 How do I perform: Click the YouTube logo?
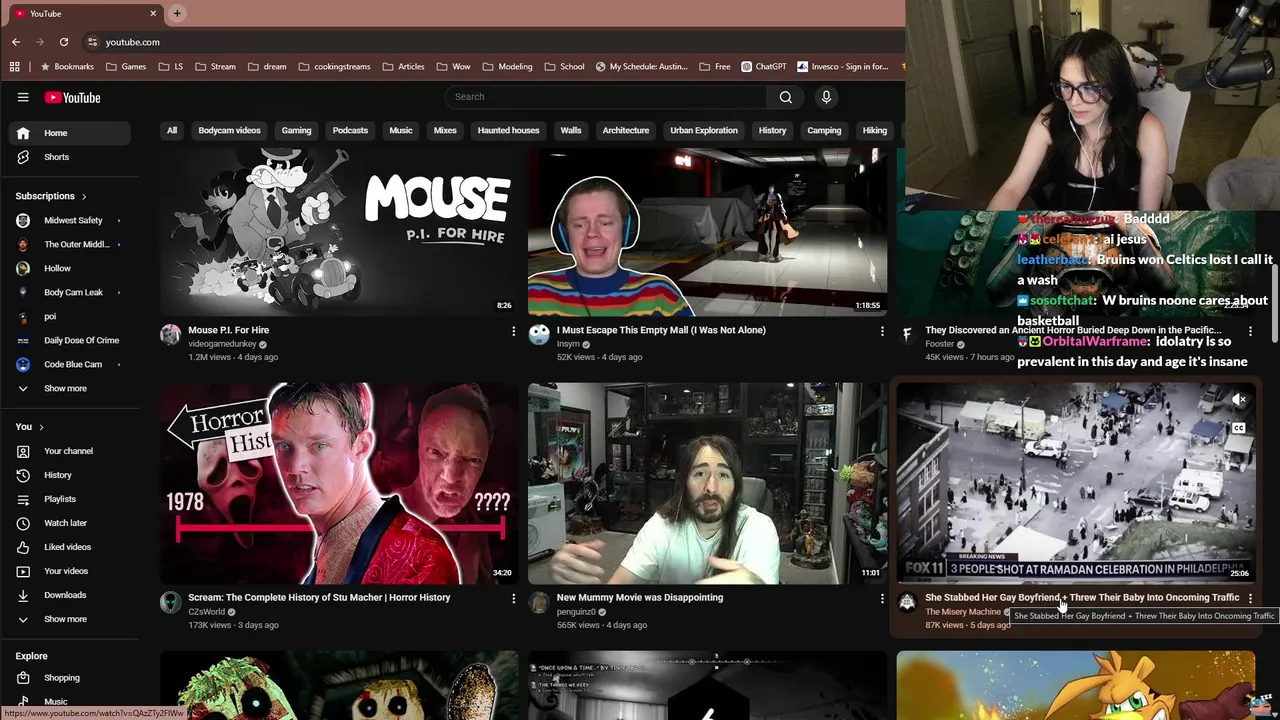[72, 97]
